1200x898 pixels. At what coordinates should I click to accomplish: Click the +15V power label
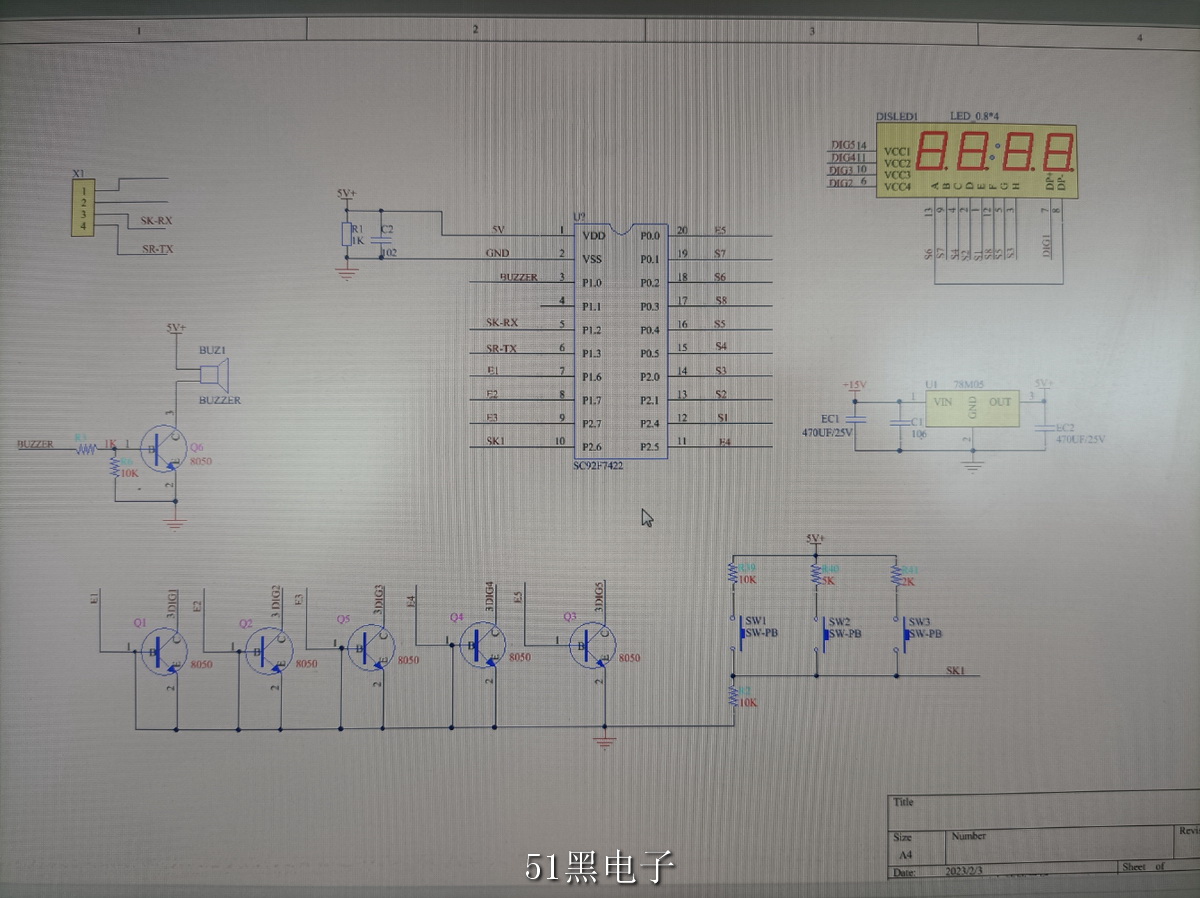click(x=856, y=385)
